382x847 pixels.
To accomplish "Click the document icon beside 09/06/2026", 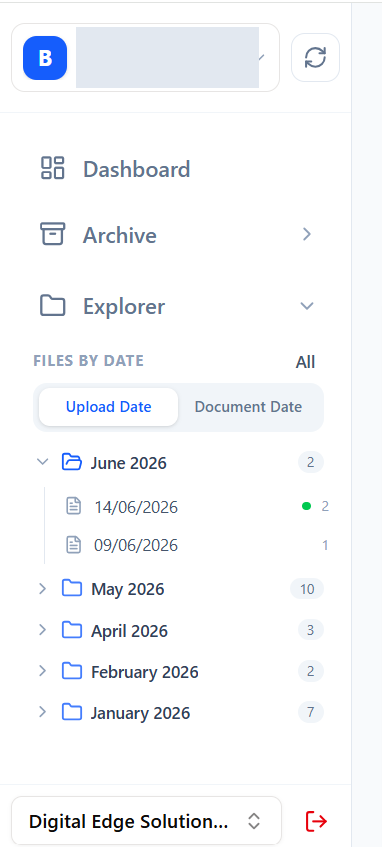I will pyautogui.click(x=73, y=544).
